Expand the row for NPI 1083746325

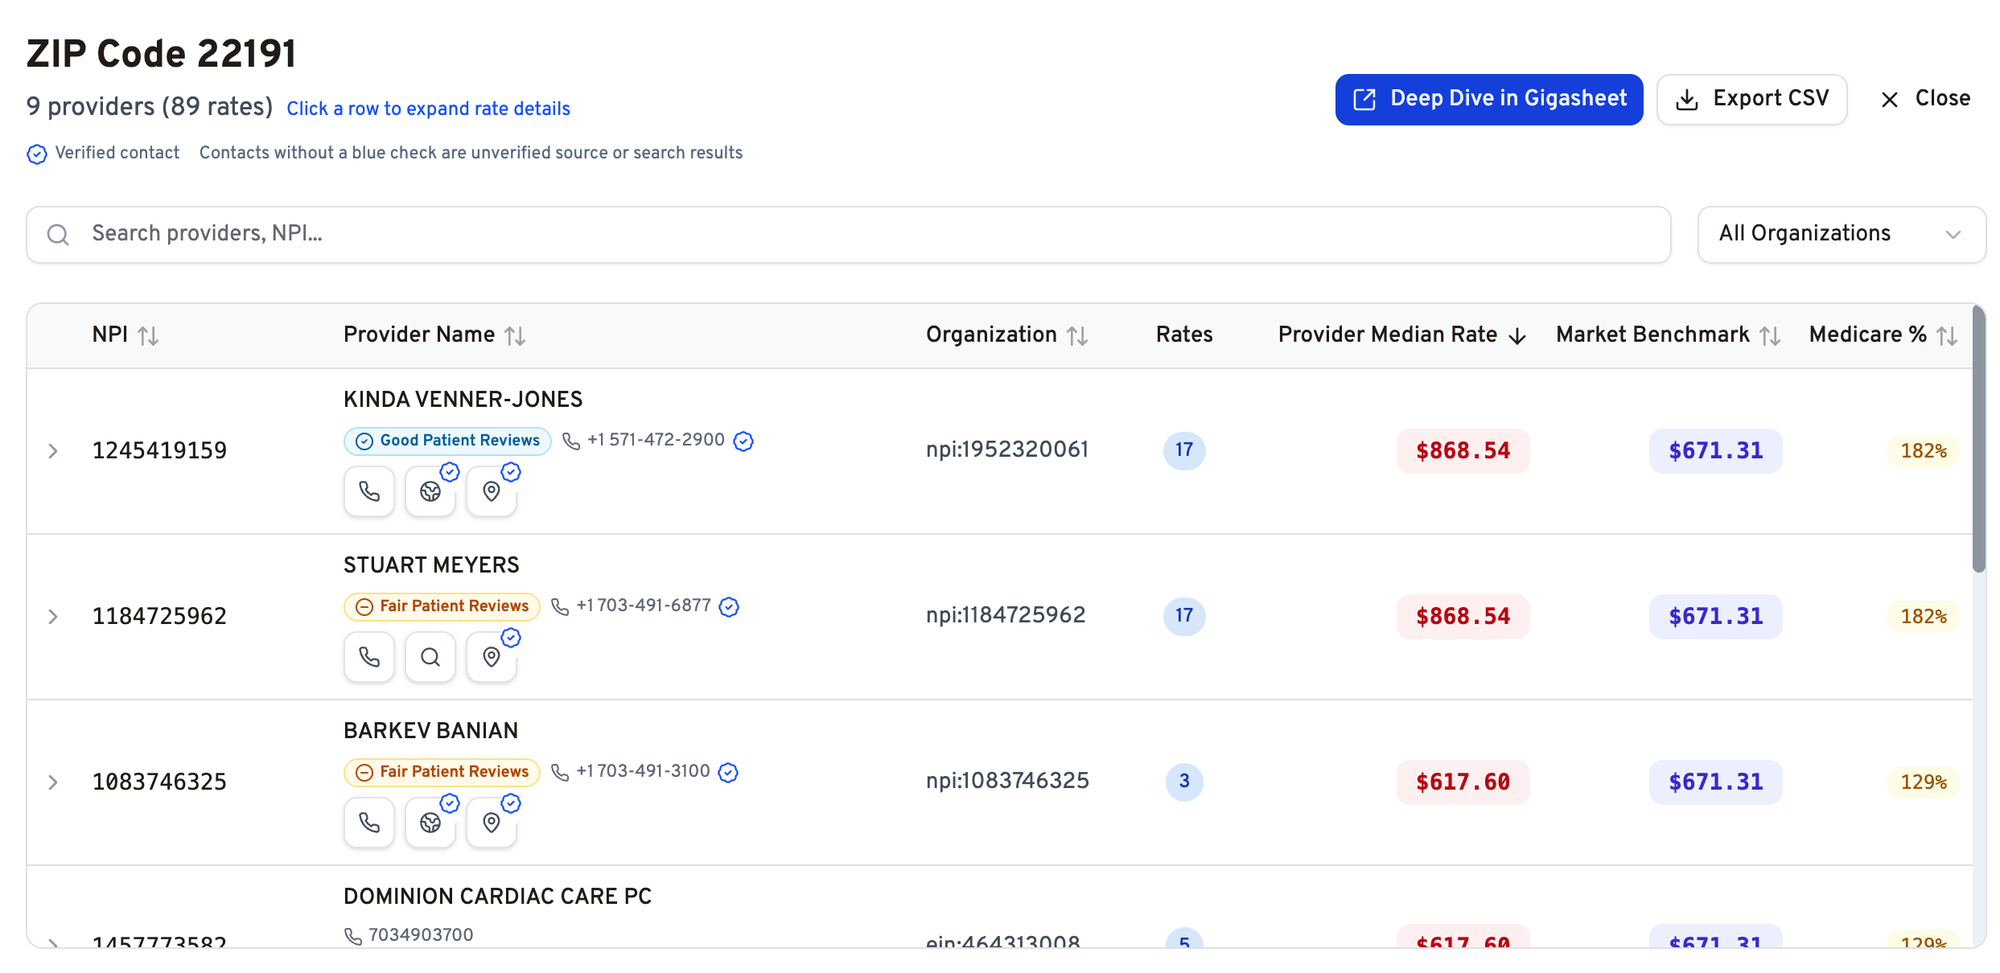coord(53,782)
